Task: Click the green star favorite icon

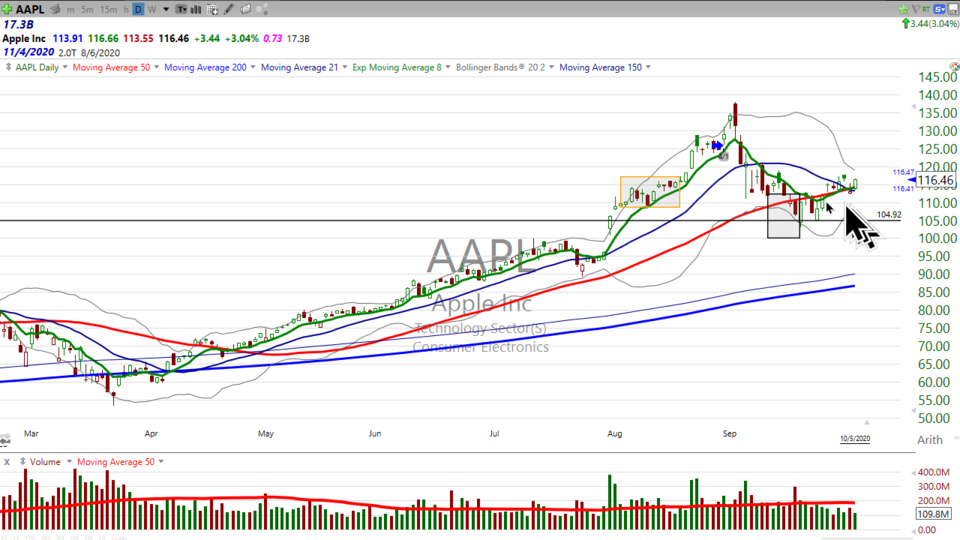Action: point(904,9)
